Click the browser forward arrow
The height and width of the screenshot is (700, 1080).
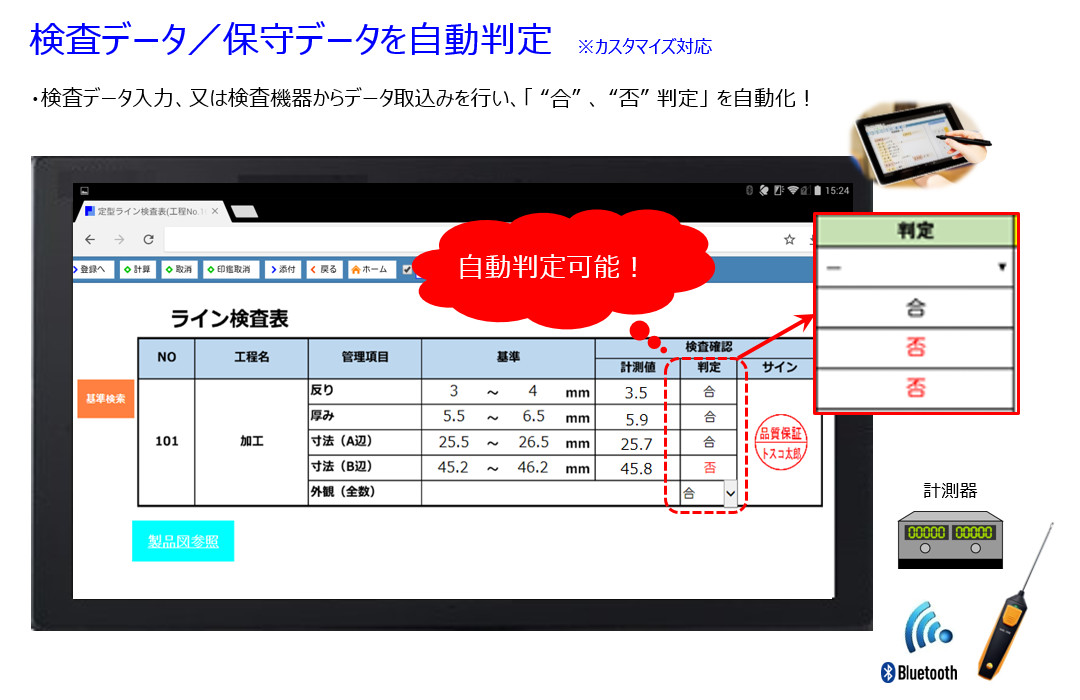pyautogui.click(x=120, y=240)
